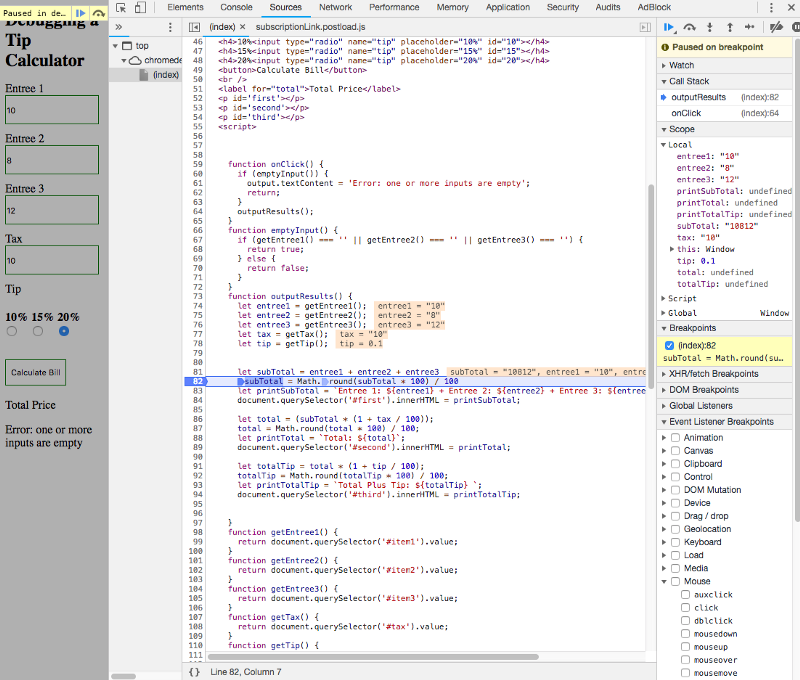The height and width of the screenshot is (680, 800).
Task: Enable the auxclick mouse event checkbox
Action: (x=685, y=594)
